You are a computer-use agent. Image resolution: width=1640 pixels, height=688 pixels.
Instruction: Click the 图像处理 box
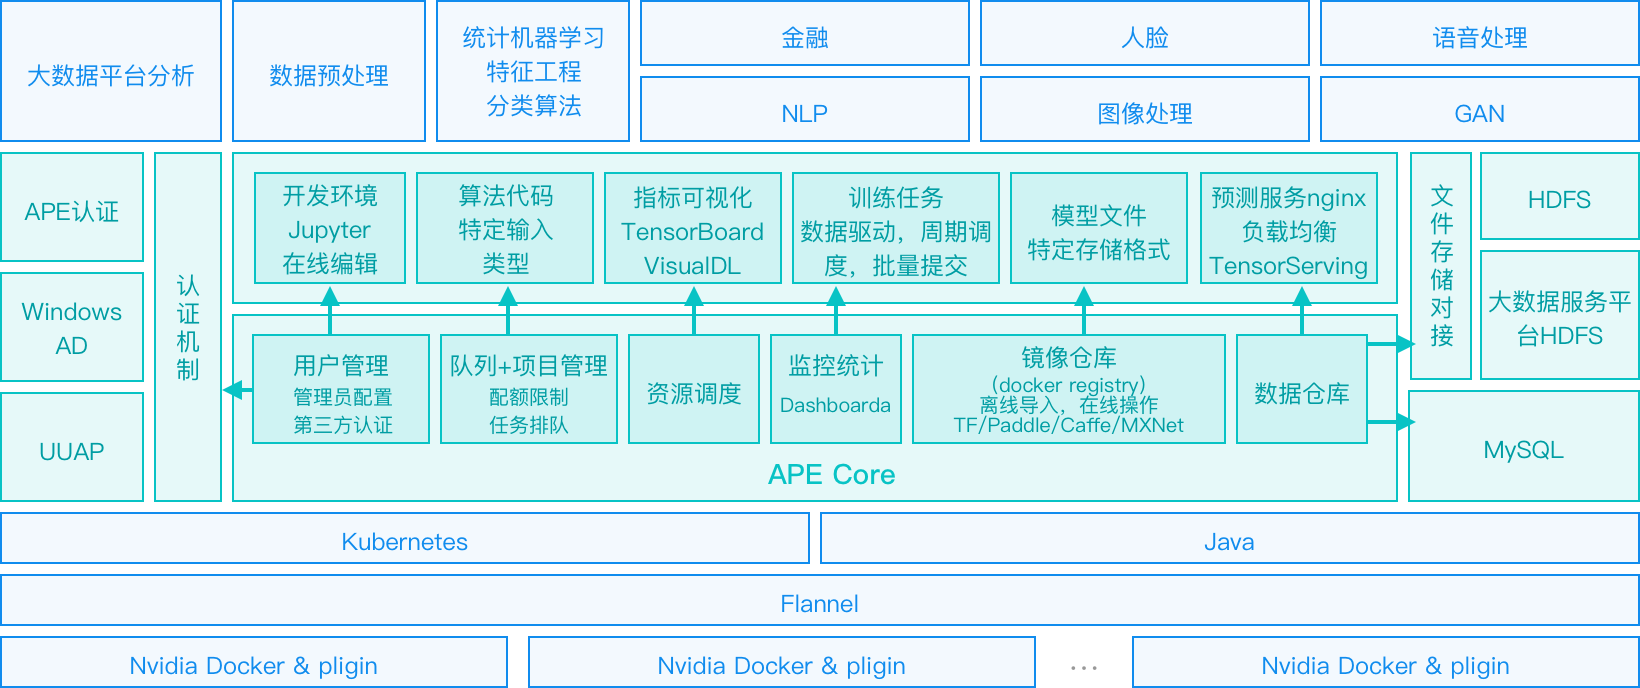pyautogui.click(x=1145, y=109)
